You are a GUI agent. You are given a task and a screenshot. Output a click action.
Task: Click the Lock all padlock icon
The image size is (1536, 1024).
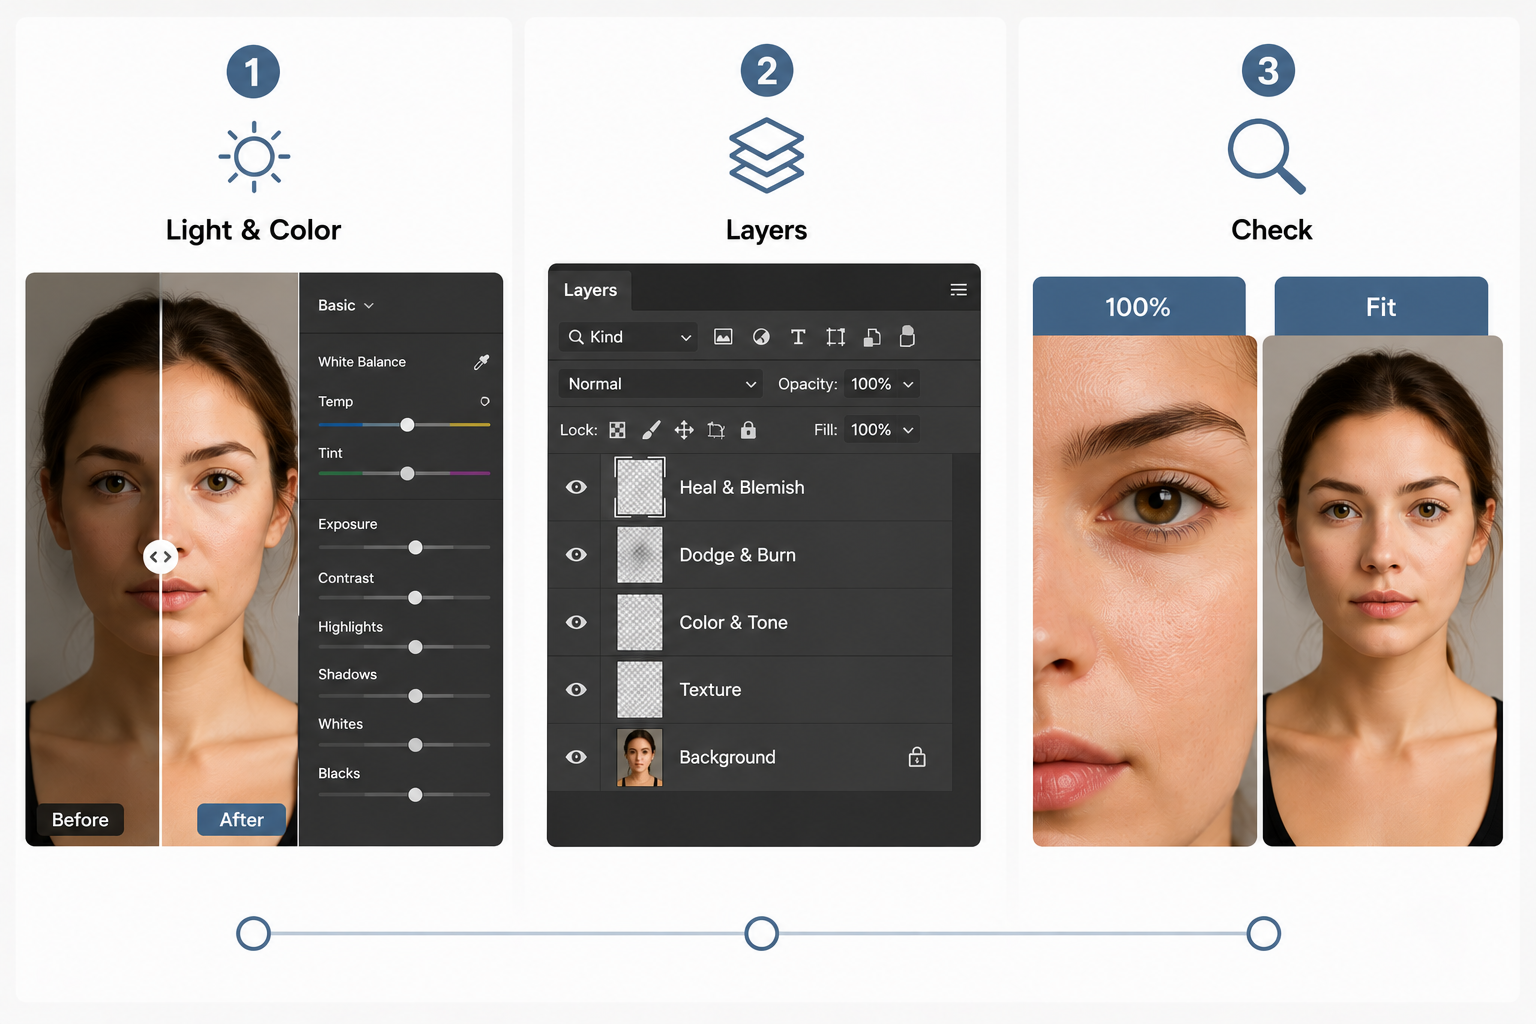click(x=748, y=430)
